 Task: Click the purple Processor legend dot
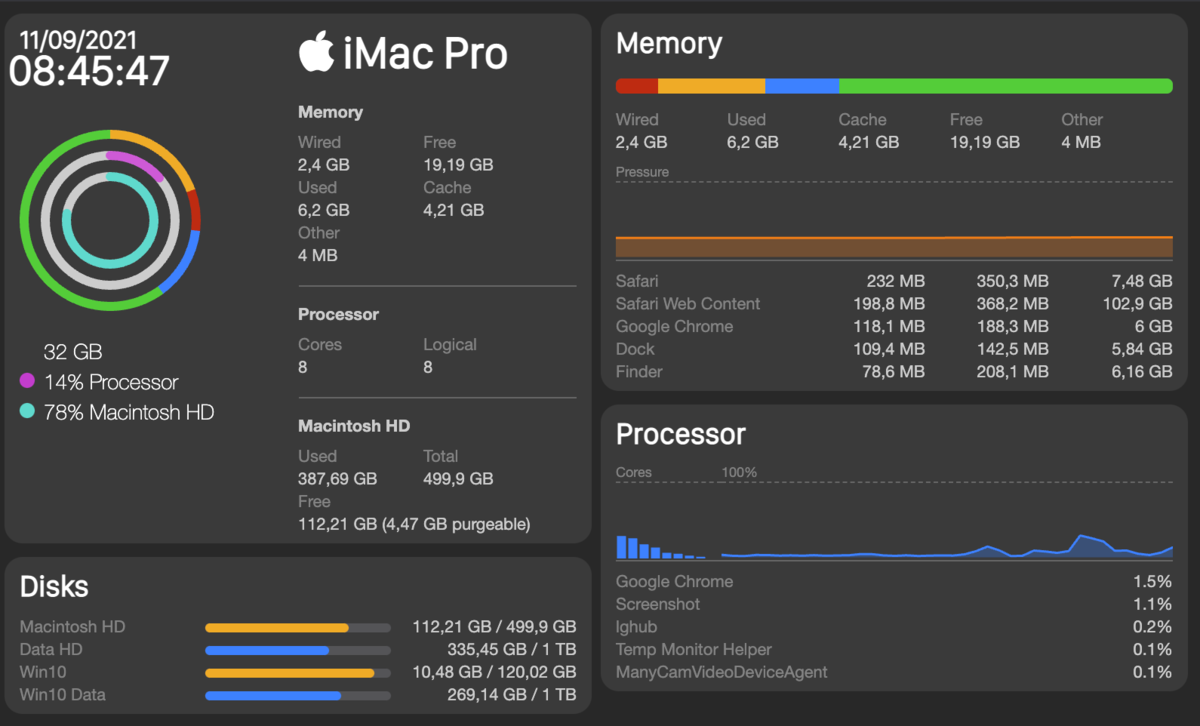pyautogui.click(x=27, y=381)
